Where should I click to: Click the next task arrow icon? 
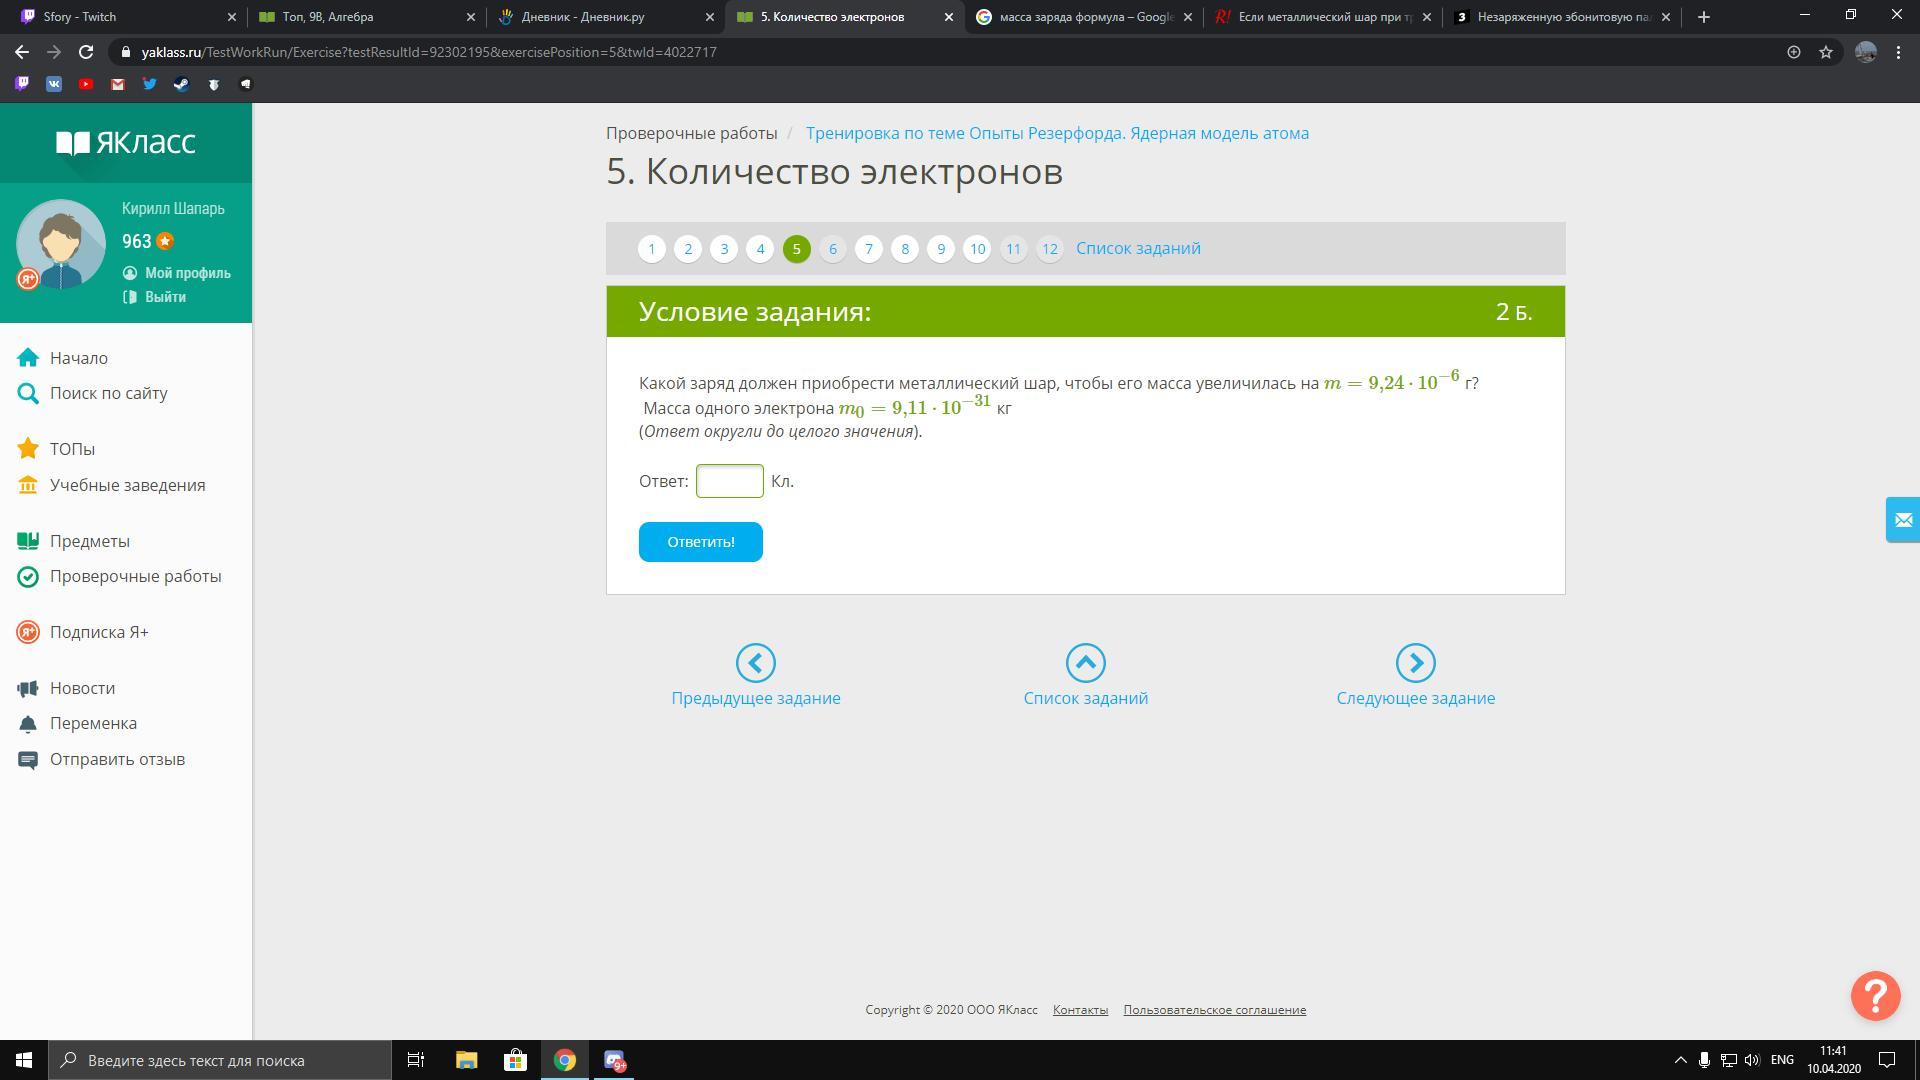[1415, 663]
